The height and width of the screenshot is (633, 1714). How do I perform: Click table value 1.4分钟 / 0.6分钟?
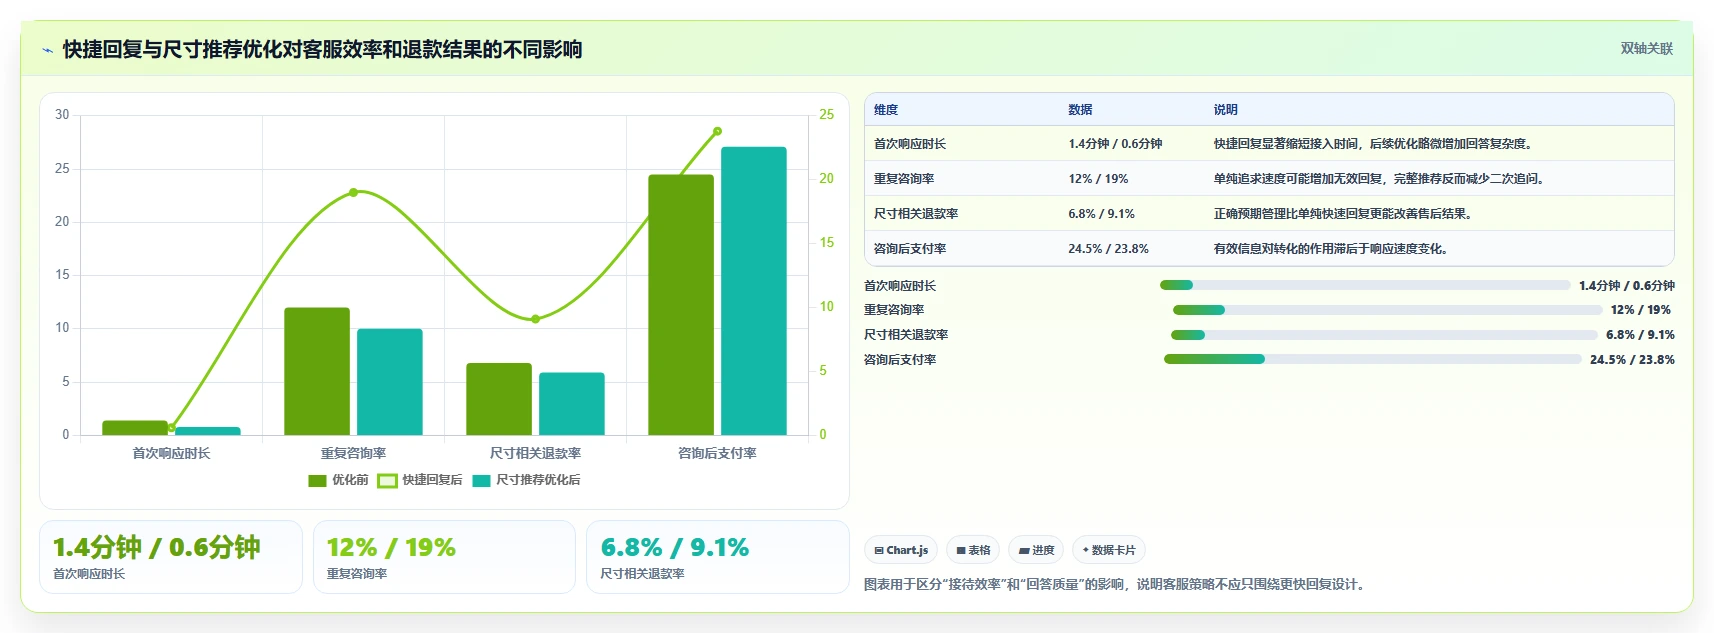pos(1115,144)
